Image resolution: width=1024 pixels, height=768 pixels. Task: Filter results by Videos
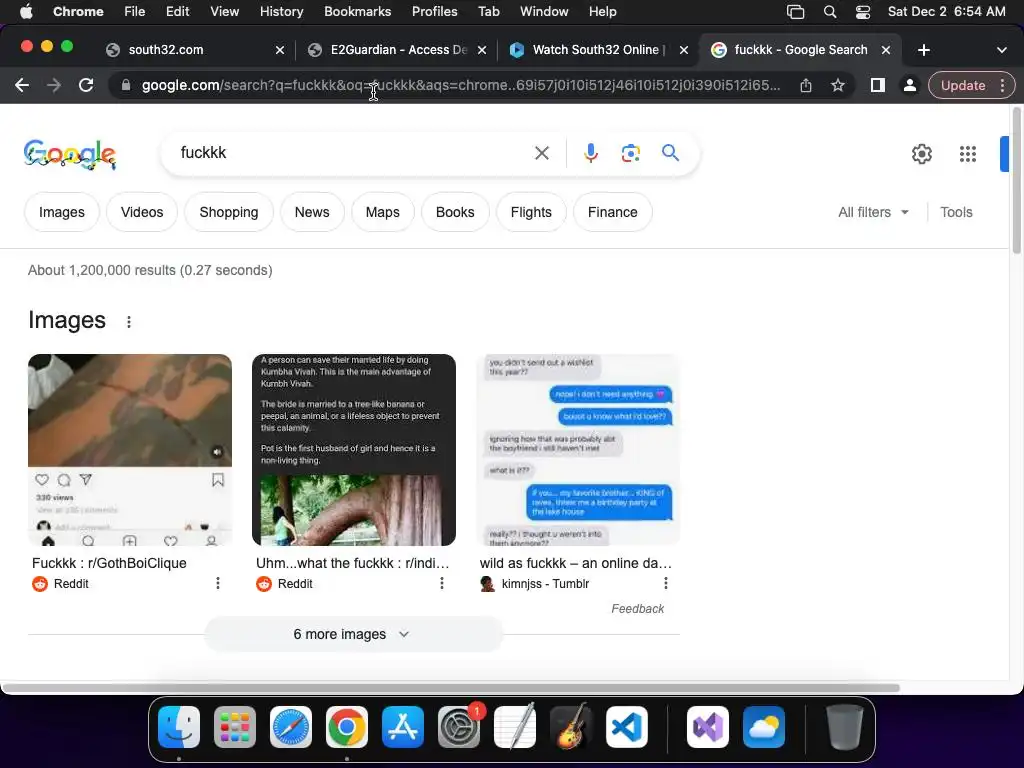coord(142,212)
